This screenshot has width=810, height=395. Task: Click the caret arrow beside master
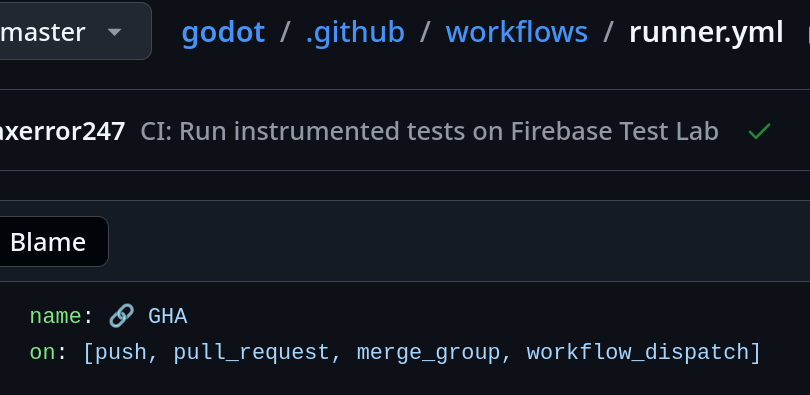point(114,33)
